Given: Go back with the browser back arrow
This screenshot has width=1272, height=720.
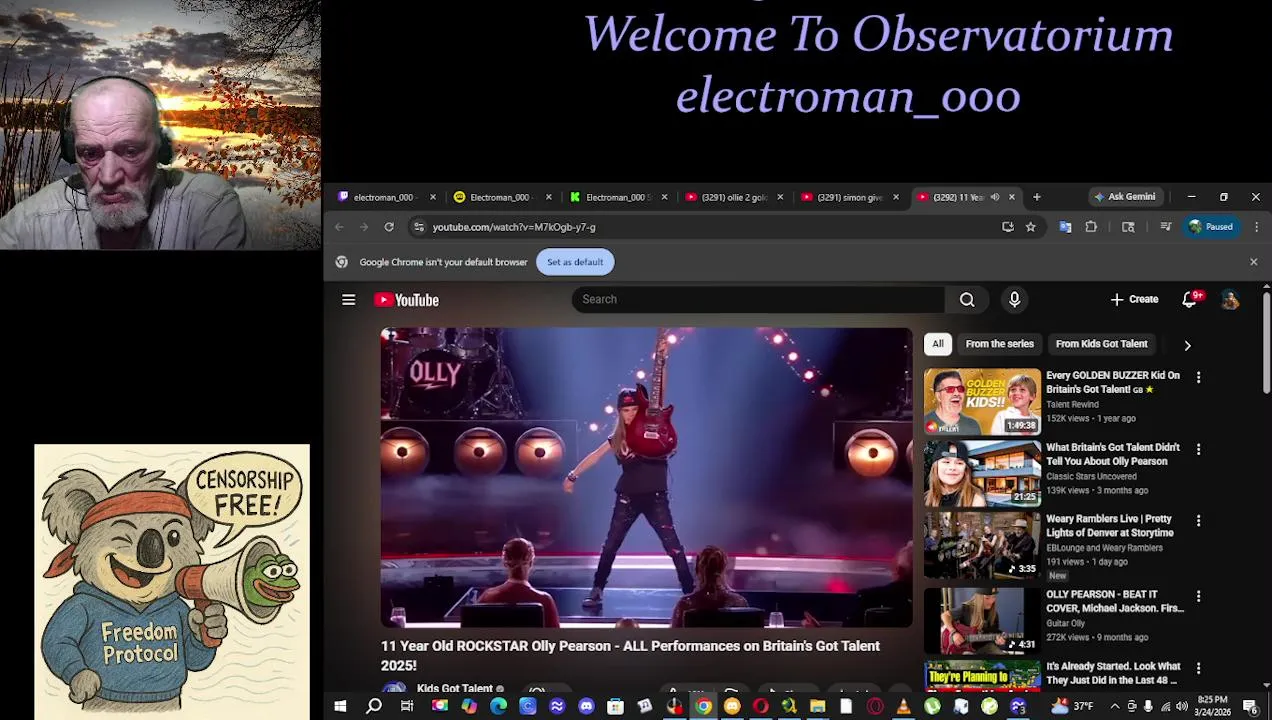Looking at the screenshot, I should 339,227.
